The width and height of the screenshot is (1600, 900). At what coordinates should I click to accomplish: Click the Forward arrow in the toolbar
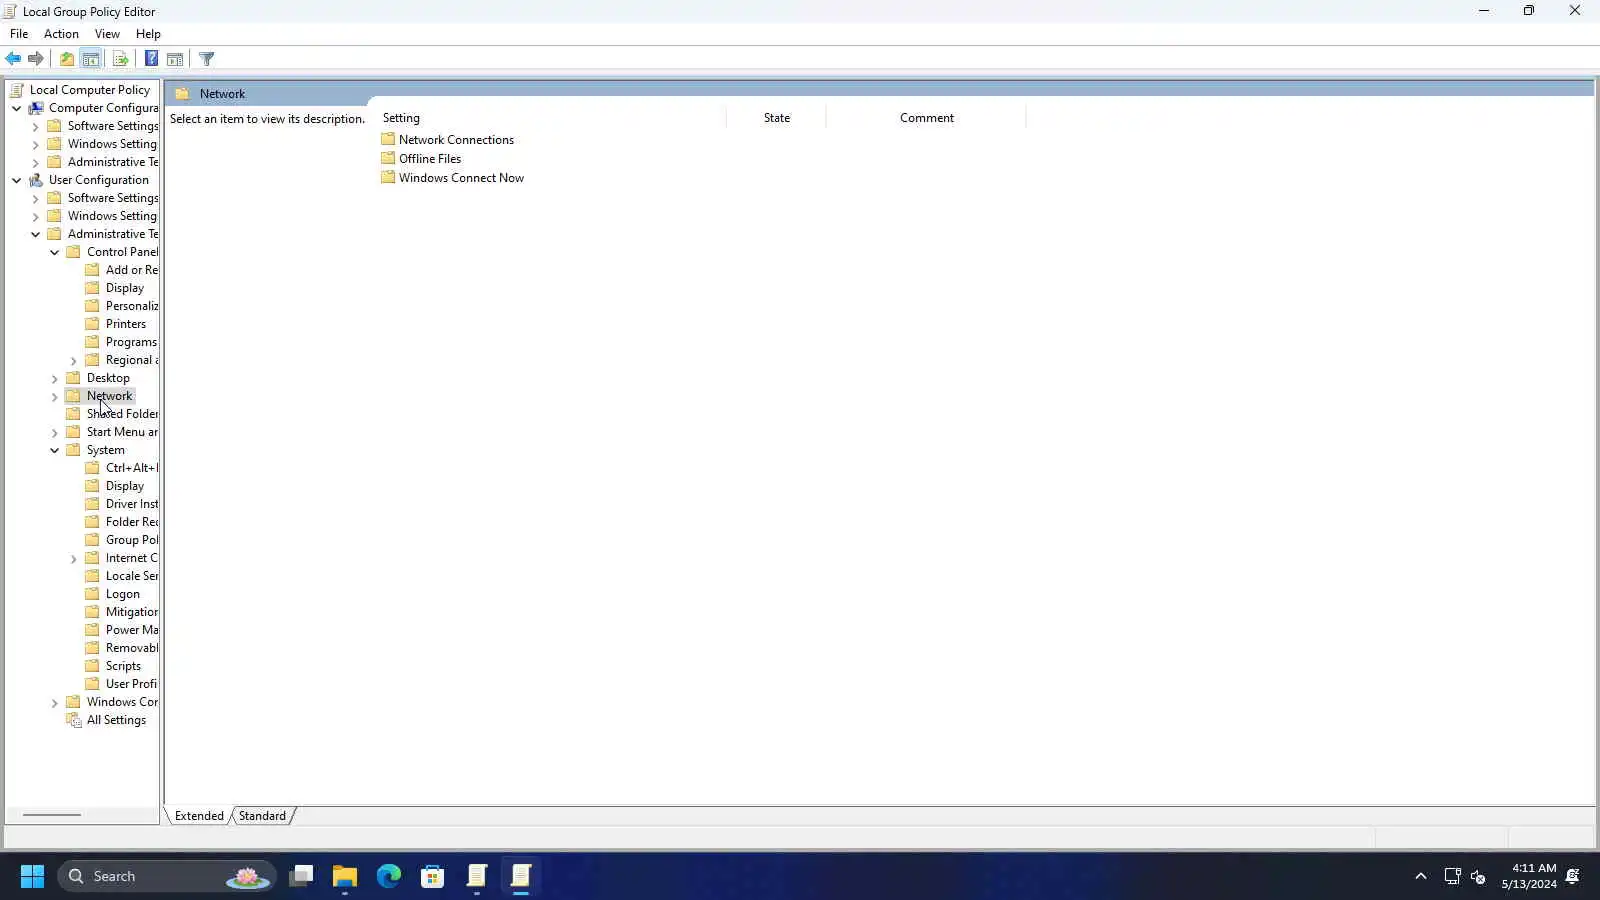point(36,59)
